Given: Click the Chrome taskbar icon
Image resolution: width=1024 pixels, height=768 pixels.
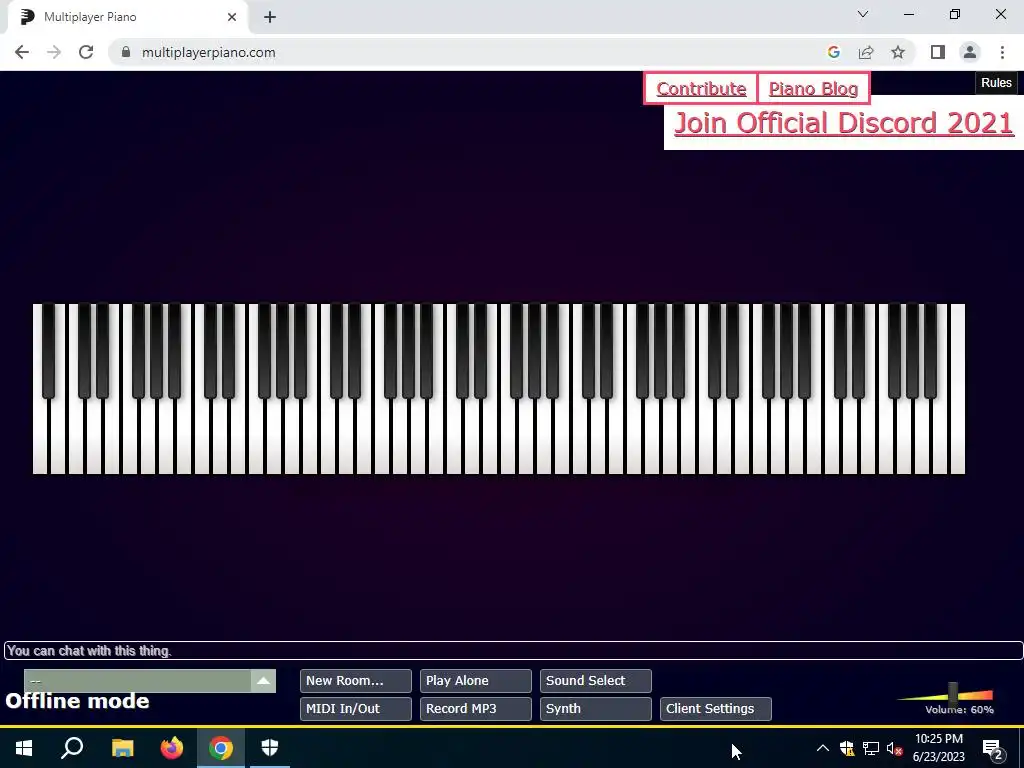Looking at the screenshot, I should pos(221,748).
